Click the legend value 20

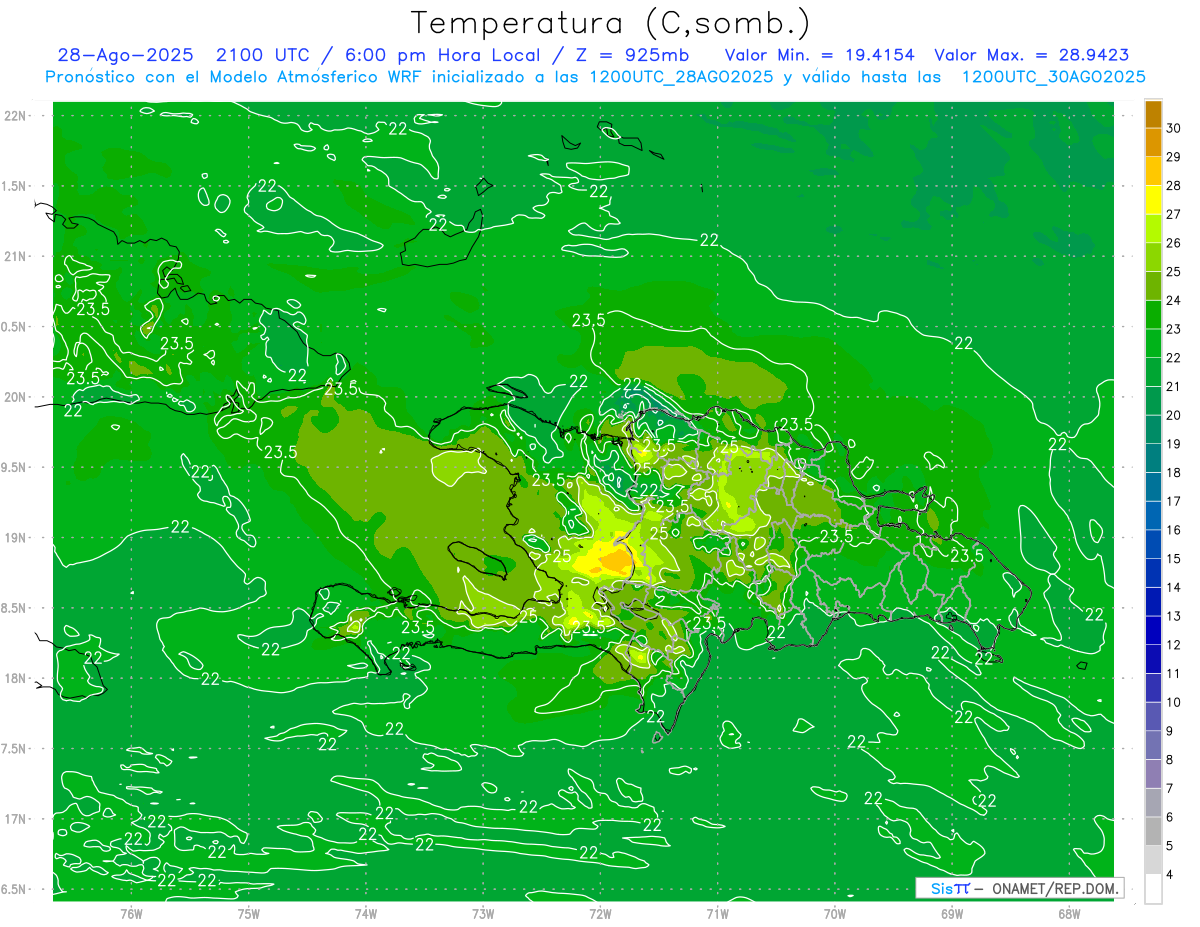1173,415
